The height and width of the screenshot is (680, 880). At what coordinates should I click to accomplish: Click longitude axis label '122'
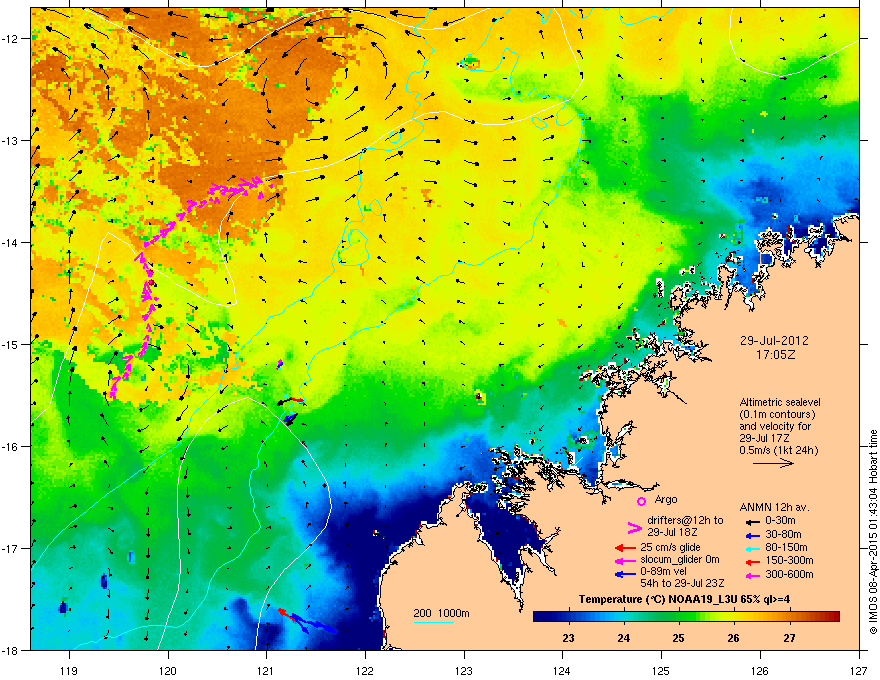(x=365, y=670)
